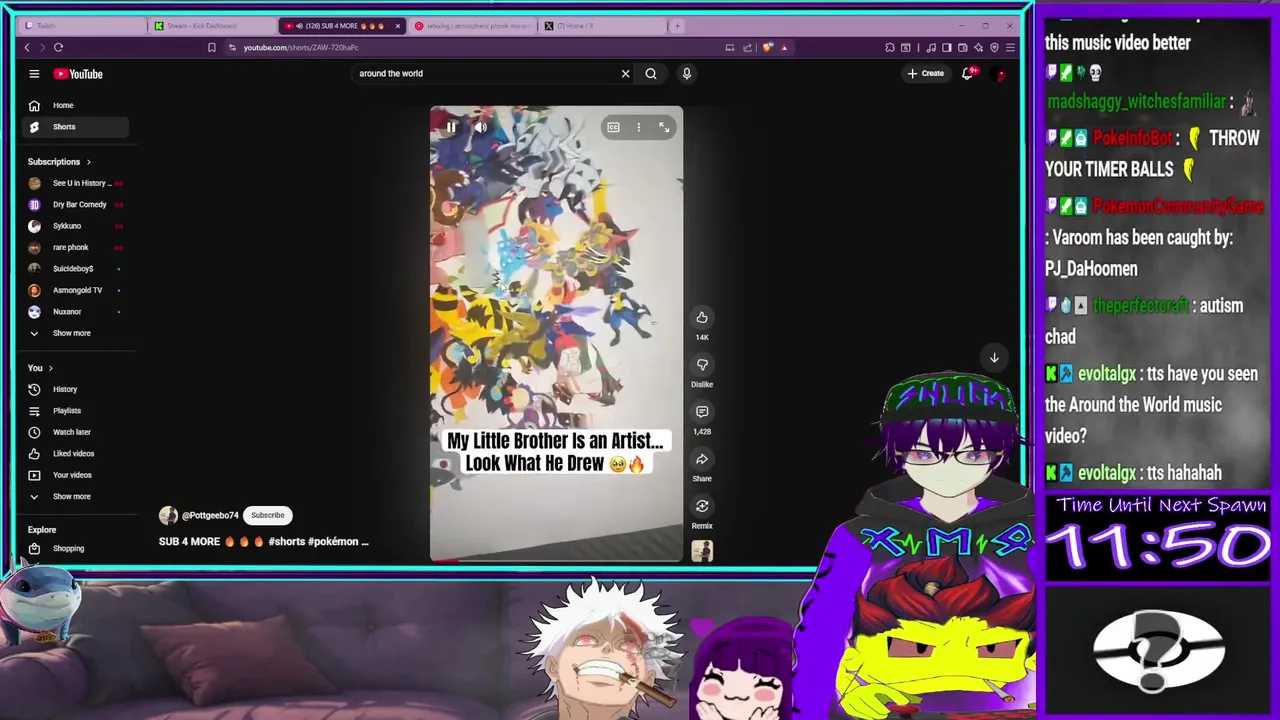The height and width of the screenshot is (720, 1280).
Task: Toggle closed captions on the Short
Action: (x=613, y=127)
